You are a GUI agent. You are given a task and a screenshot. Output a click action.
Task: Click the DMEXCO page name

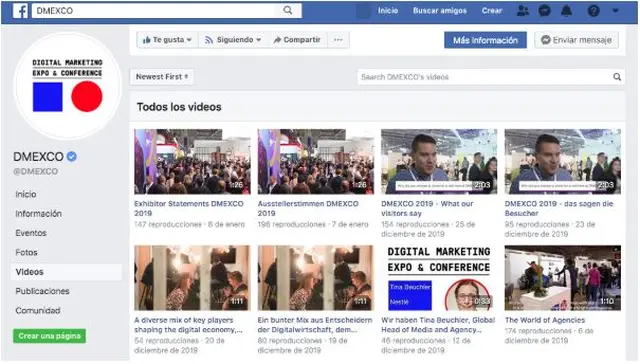pos(38,157)
